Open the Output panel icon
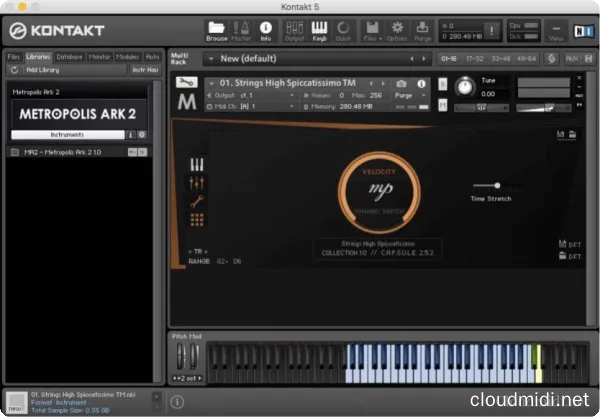The width and height of the screenshot is (600, 417). pyautogui.click(x=294, y=29)
